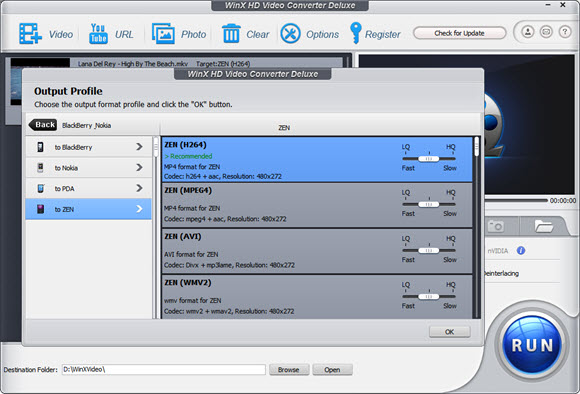The height and width of the screenshot is (394, 580).
Task: Adjust the ZEN (MPEG4) quality slider
Action: tap(429, 204)
